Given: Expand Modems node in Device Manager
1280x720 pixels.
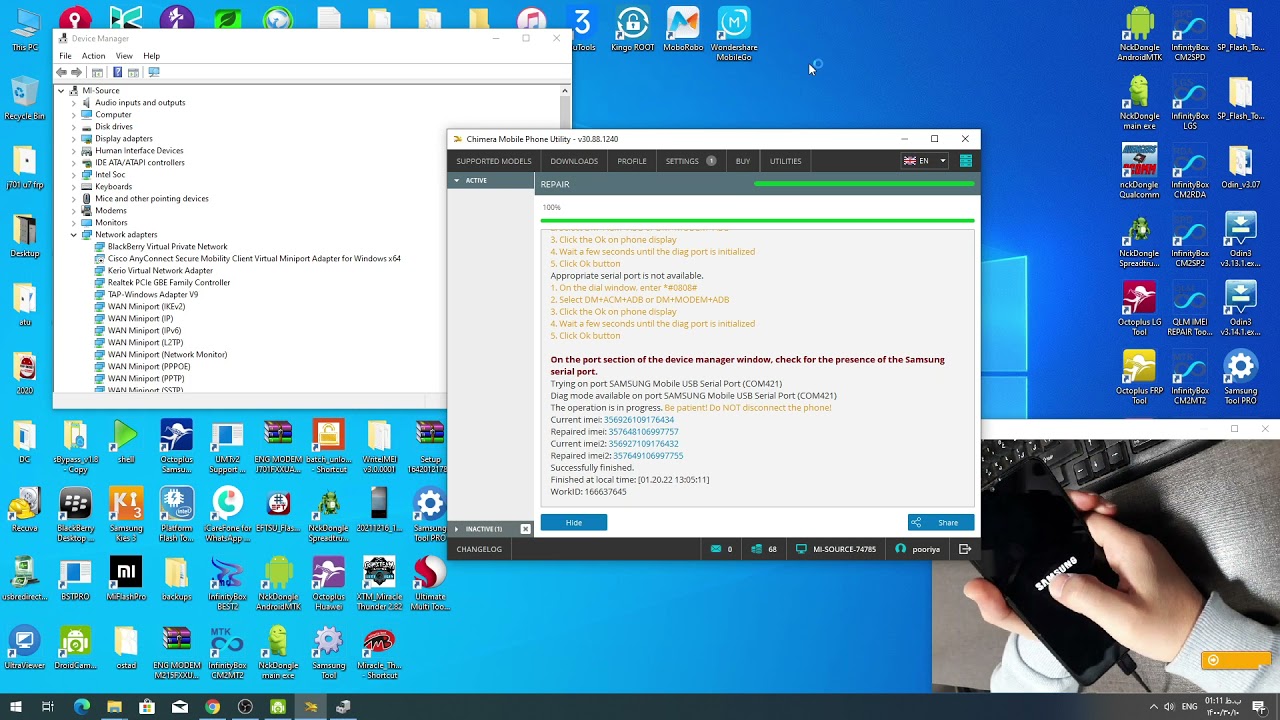Looking at the screenshot, I should point(73,211).
